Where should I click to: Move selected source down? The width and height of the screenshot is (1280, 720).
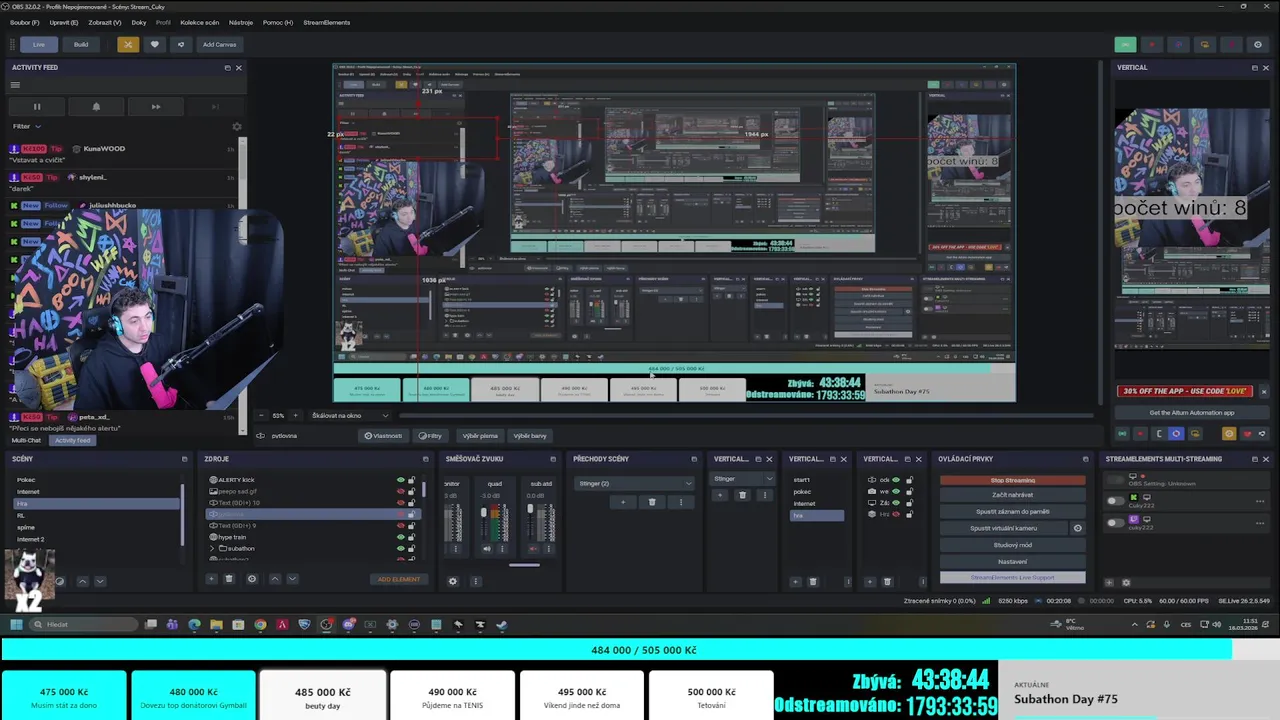pos(292,579)
